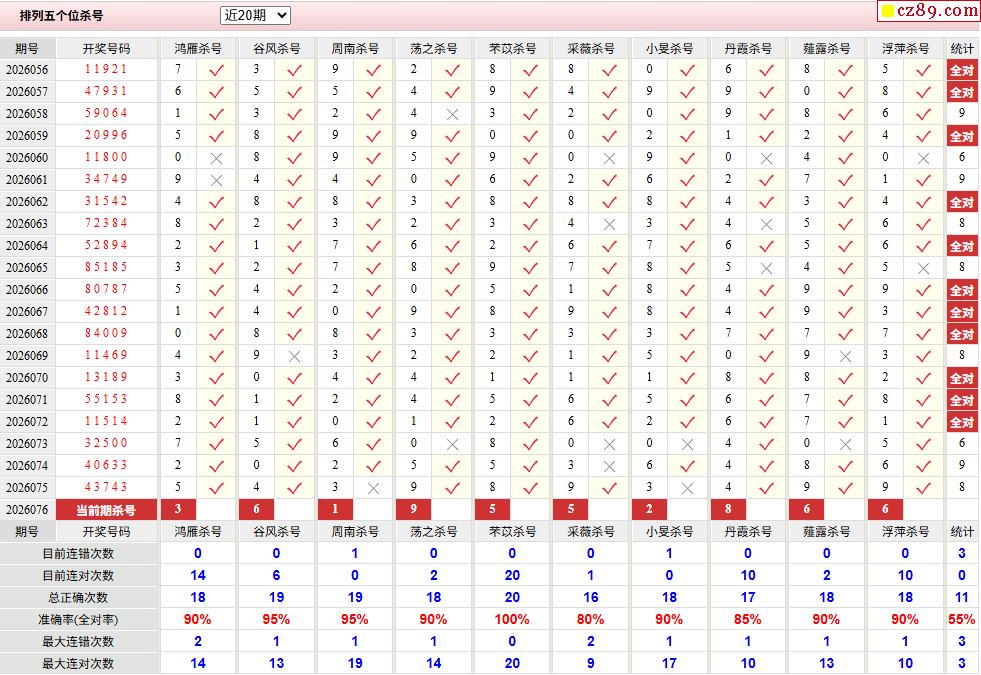981x675 pixels.
Task: Click the yellow square beside cz89.com
Action: 886,12
